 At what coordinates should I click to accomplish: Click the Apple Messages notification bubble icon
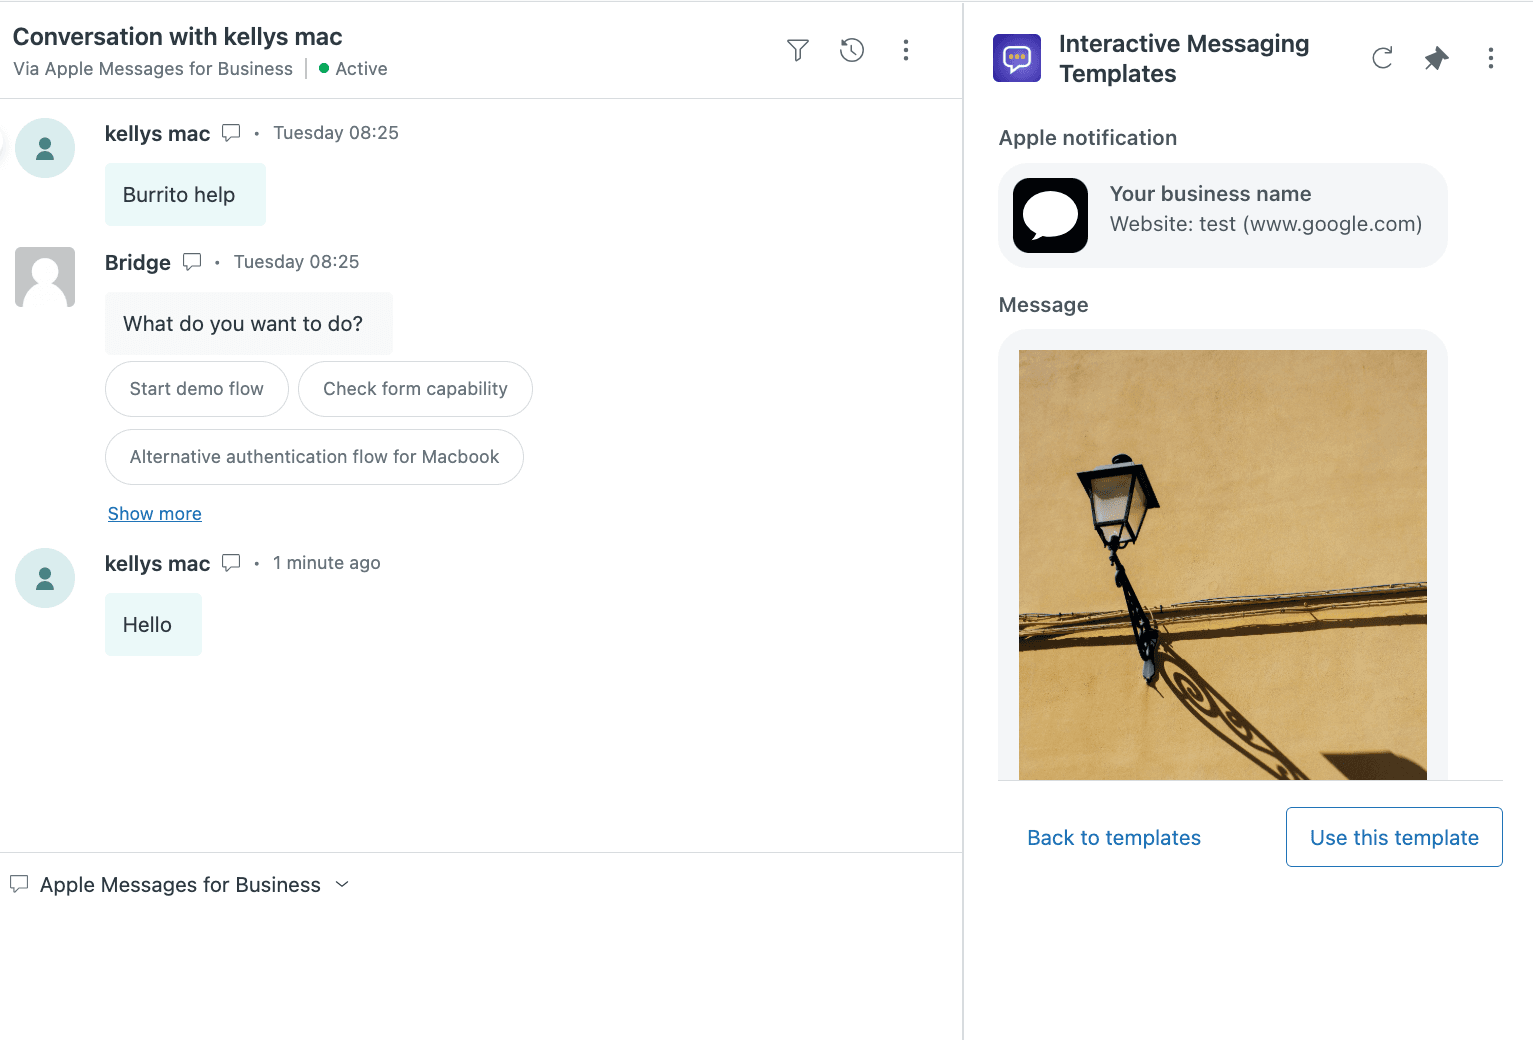(x=1050, y=215)
